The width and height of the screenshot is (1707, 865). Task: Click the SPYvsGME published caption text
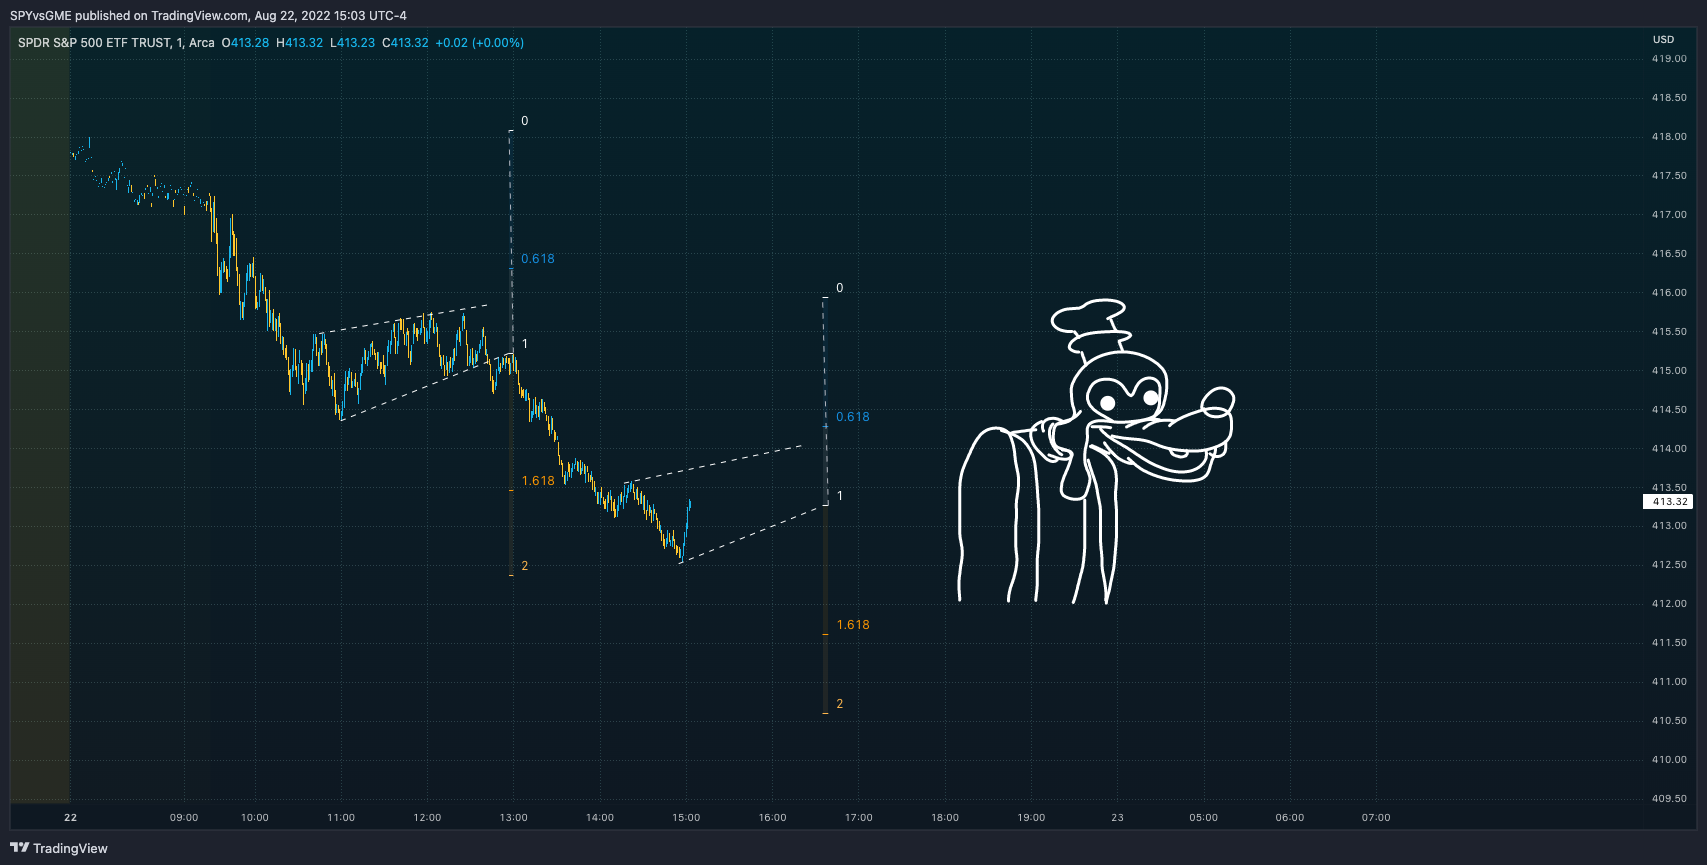[x=208, y=15]
